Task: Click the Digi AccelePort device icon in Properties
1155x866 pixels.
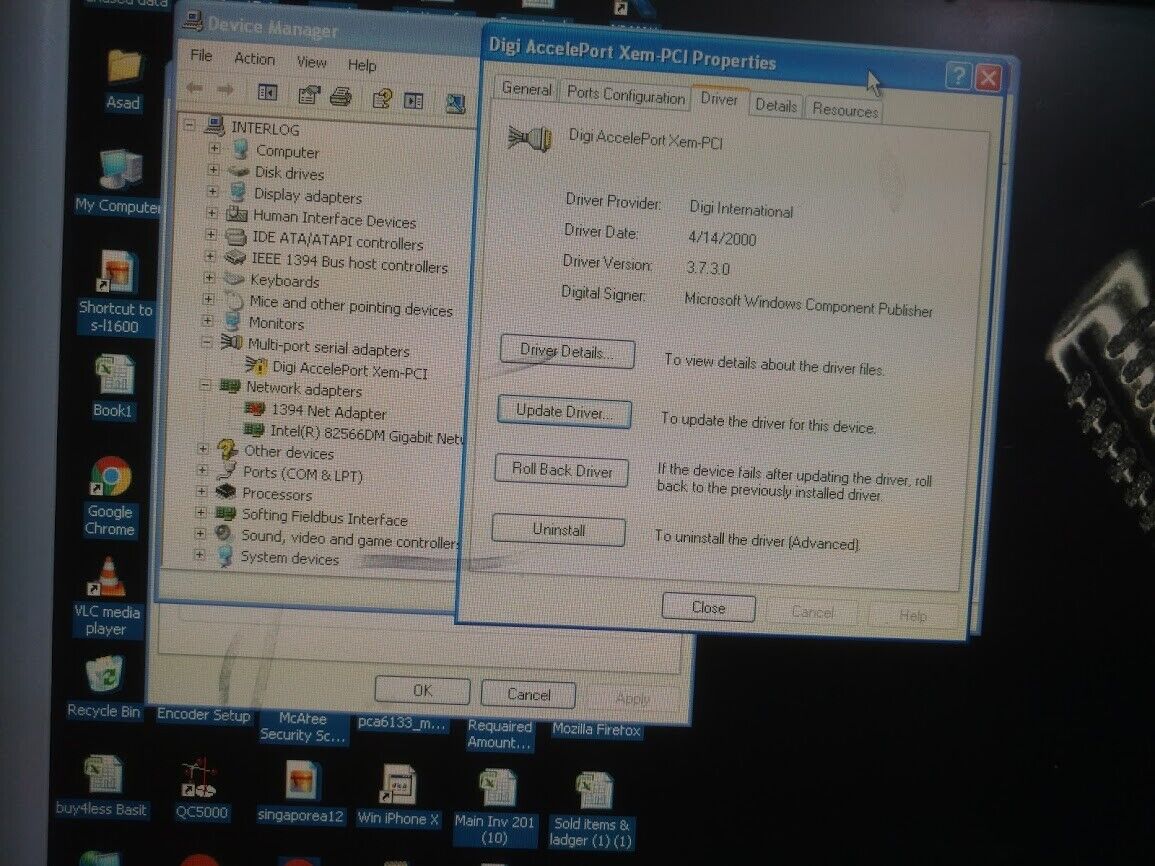Action: point(530,138)
